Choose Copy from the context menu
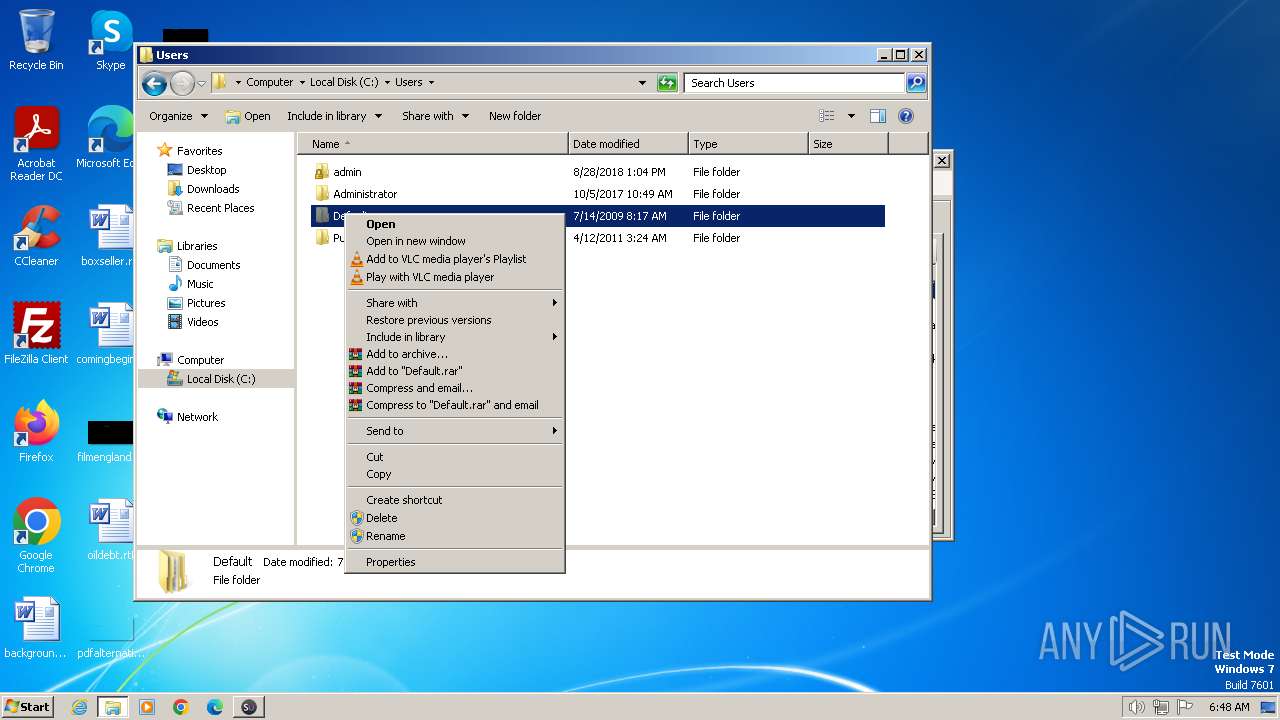The width and height of the screenshot is (1280, 720). pos(455,474)
